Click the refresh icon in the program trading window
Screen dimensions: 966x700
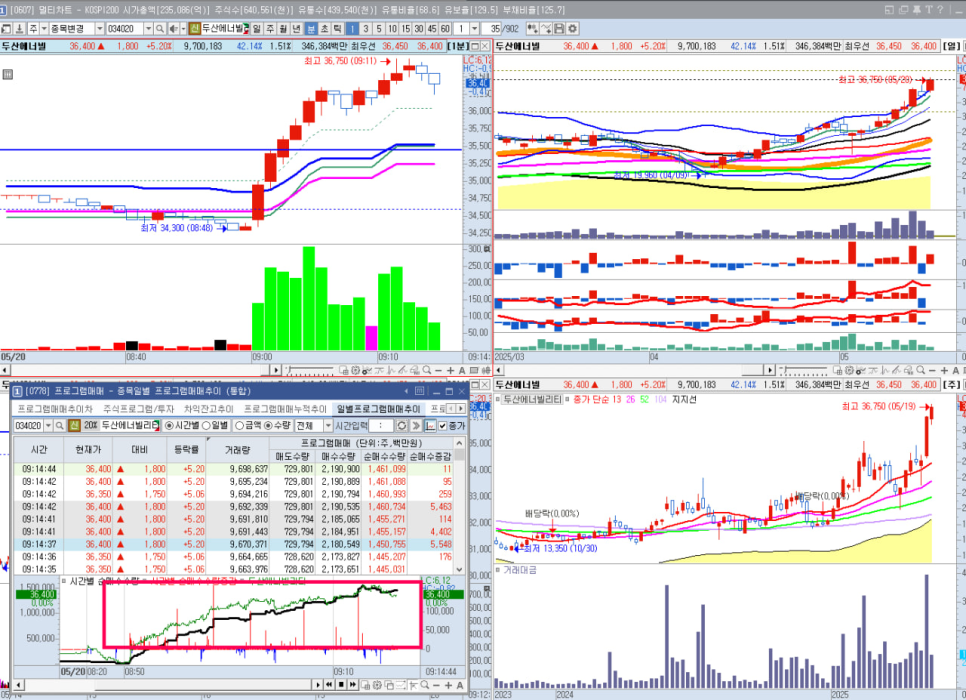(x=402, y=426)
